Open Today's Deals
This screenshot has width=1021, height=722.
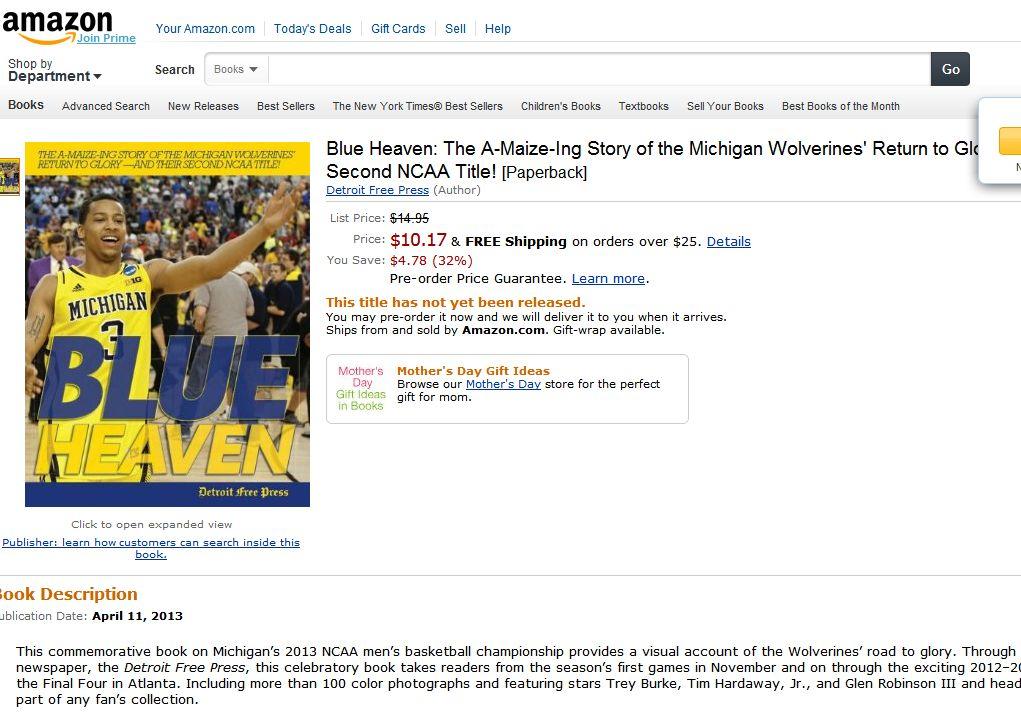pos(312,29)
